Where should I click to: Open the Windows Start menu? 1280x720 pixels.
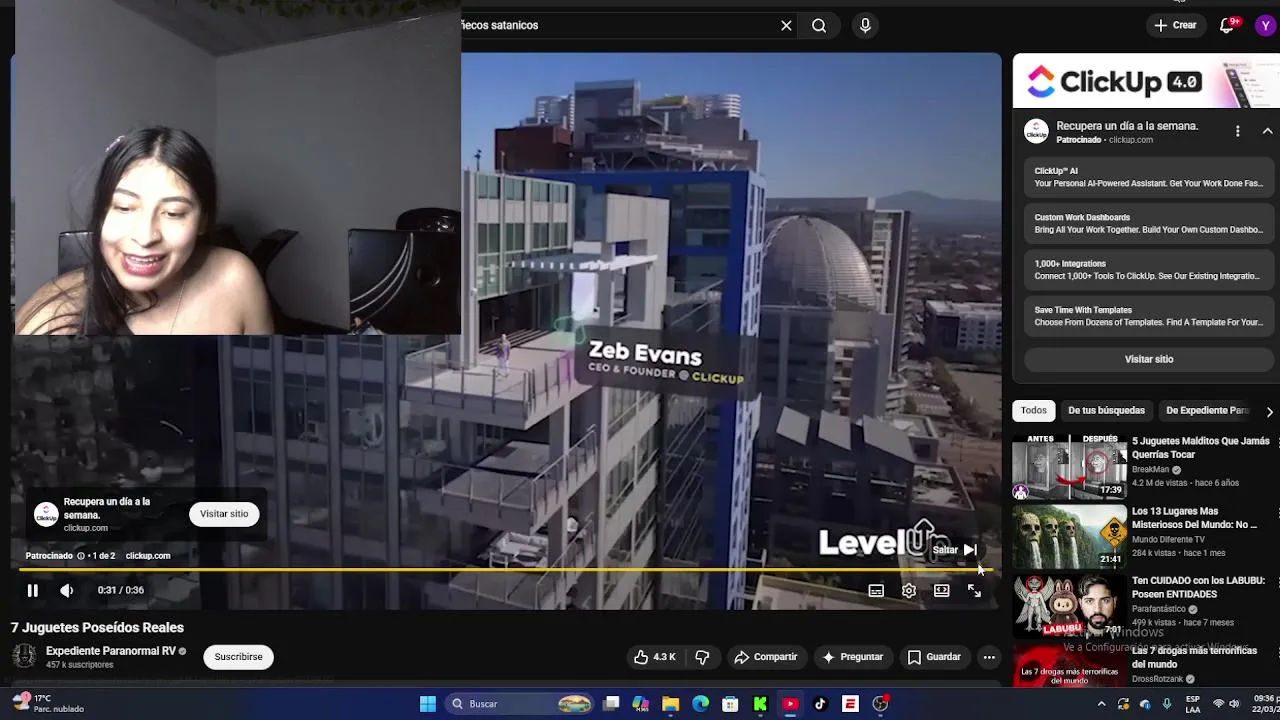coord(428,704)
